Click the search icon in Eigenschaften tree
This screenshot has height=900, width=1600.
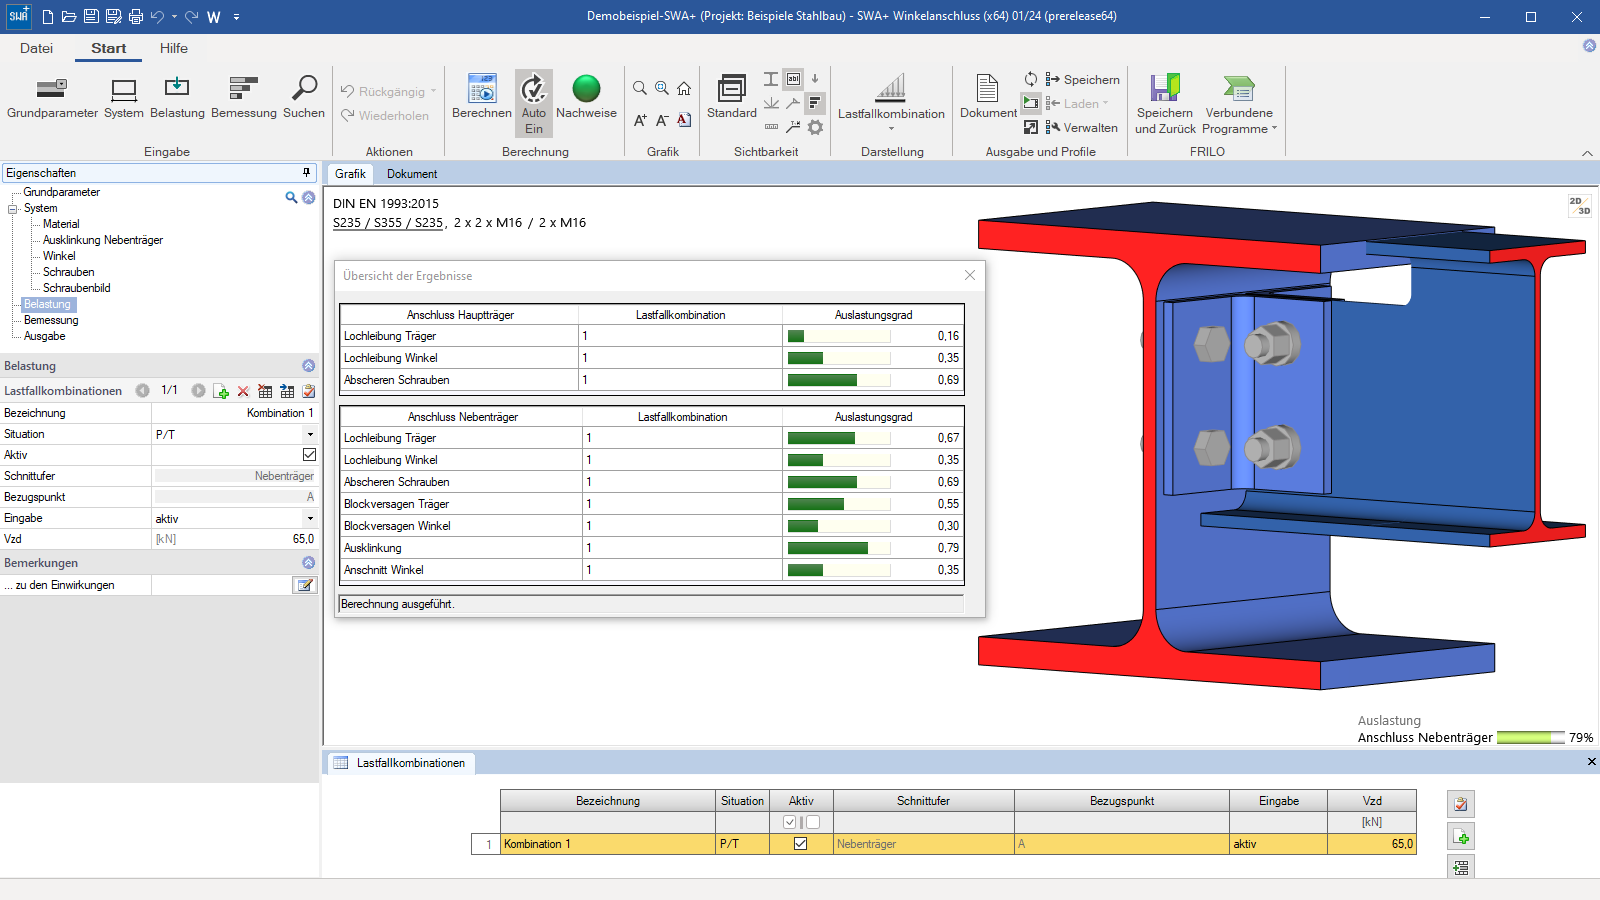coord(291,198)
